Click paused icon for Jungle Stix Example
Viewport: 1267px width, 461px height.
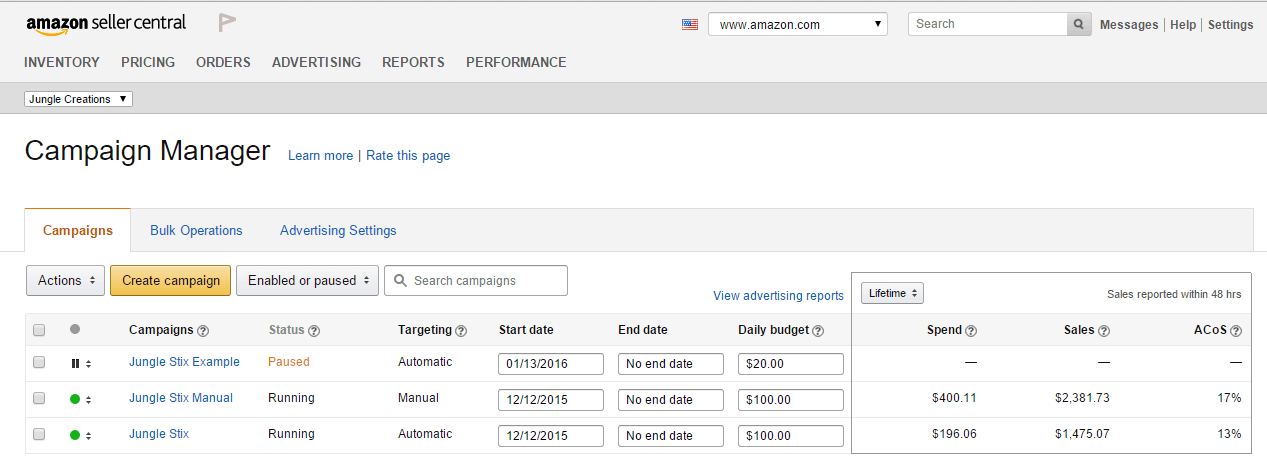point(75,363)
